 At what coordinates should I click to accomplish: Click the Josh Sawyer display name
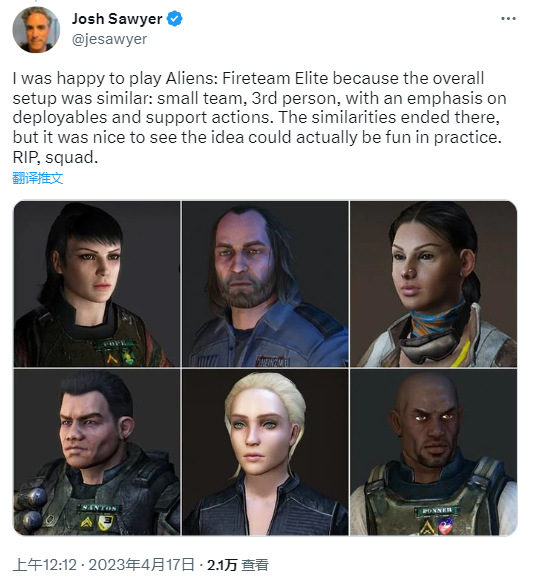pyautogui.click(x=117, y=19)
